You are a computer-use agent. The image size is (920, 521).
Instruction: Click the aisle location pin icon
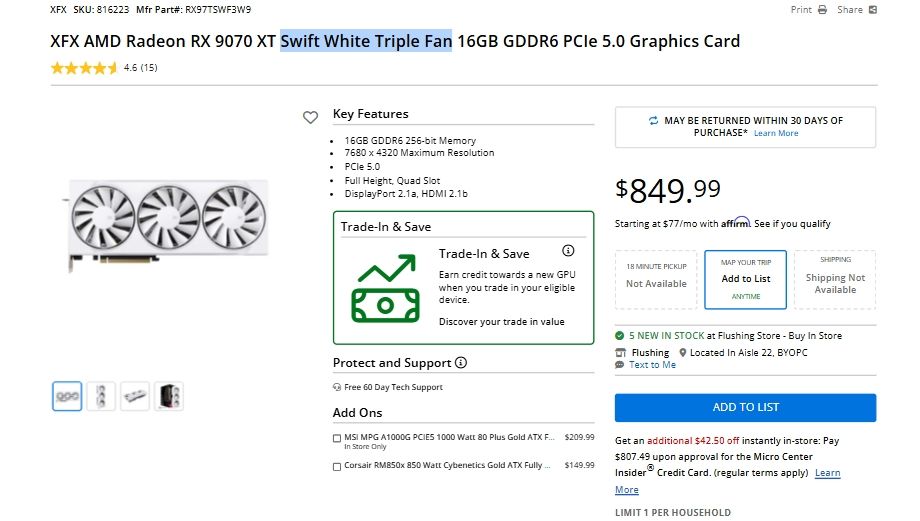[683, 353]
